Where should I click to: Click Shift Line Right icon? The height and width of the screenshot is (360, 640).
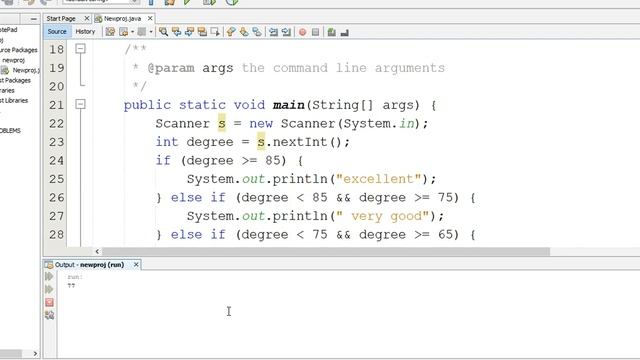point(286,32)
